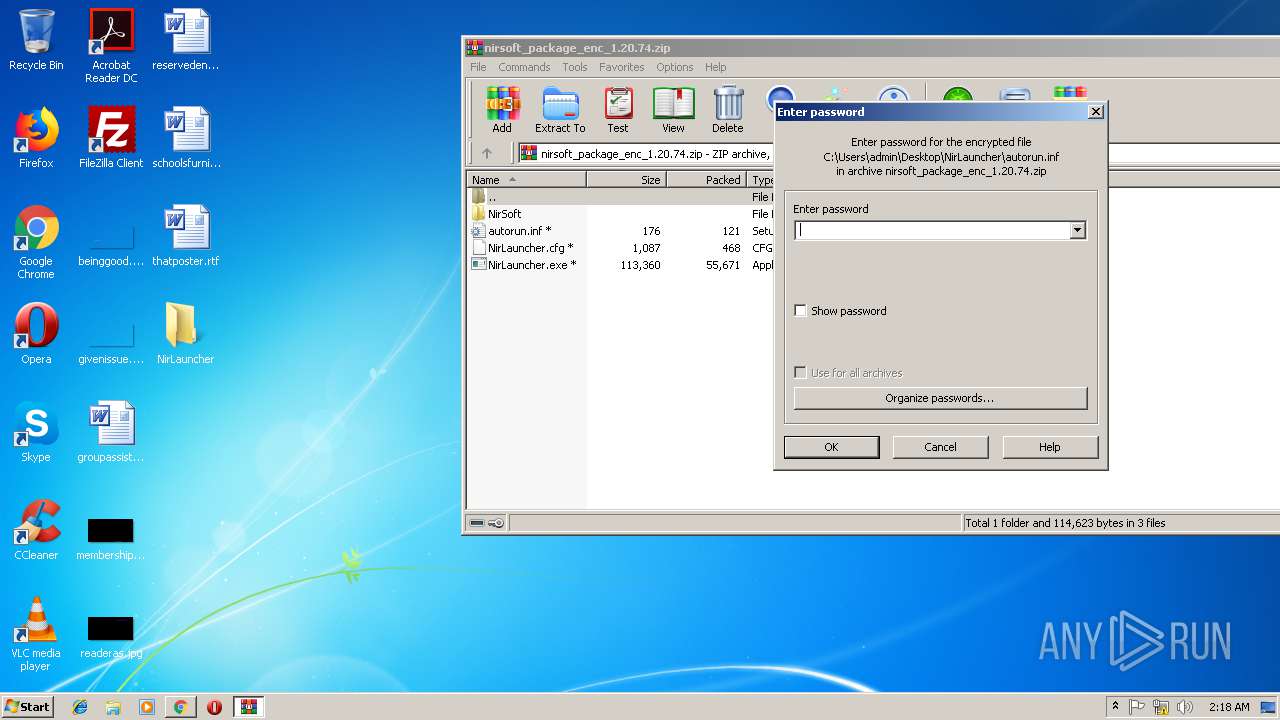The height and width of the screenshot is (720, 1280).
Task: Open CCleaner desktop shortcut
Action: click(x=36, y=530)
